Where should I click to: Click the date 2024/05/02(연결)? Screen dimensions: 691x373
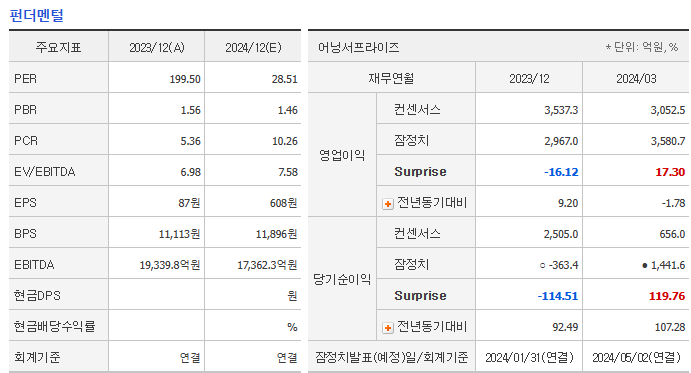point(636,357)
